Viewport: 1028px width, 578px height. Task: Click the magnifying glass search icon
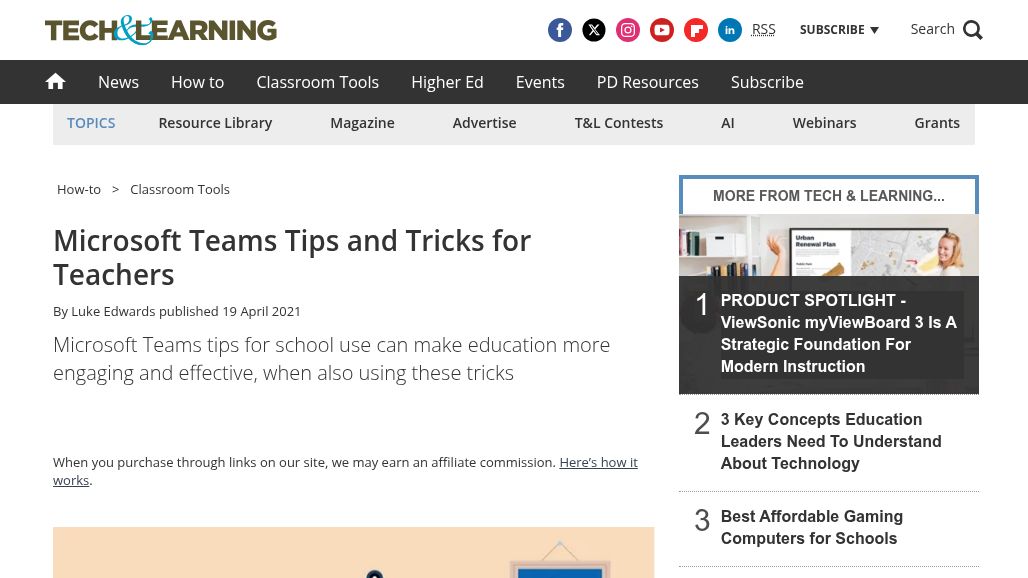[972, 29]
